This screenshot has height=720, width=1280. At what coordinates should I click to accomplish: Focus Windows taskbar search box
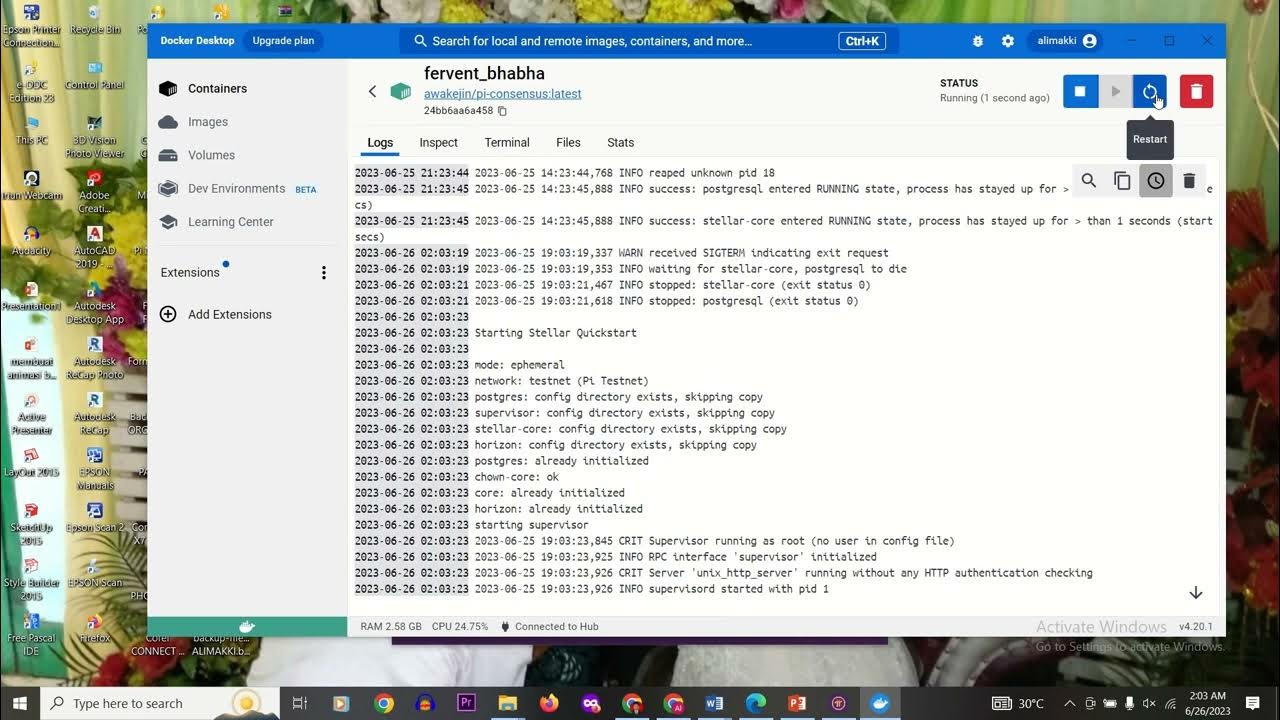point(160,703)
